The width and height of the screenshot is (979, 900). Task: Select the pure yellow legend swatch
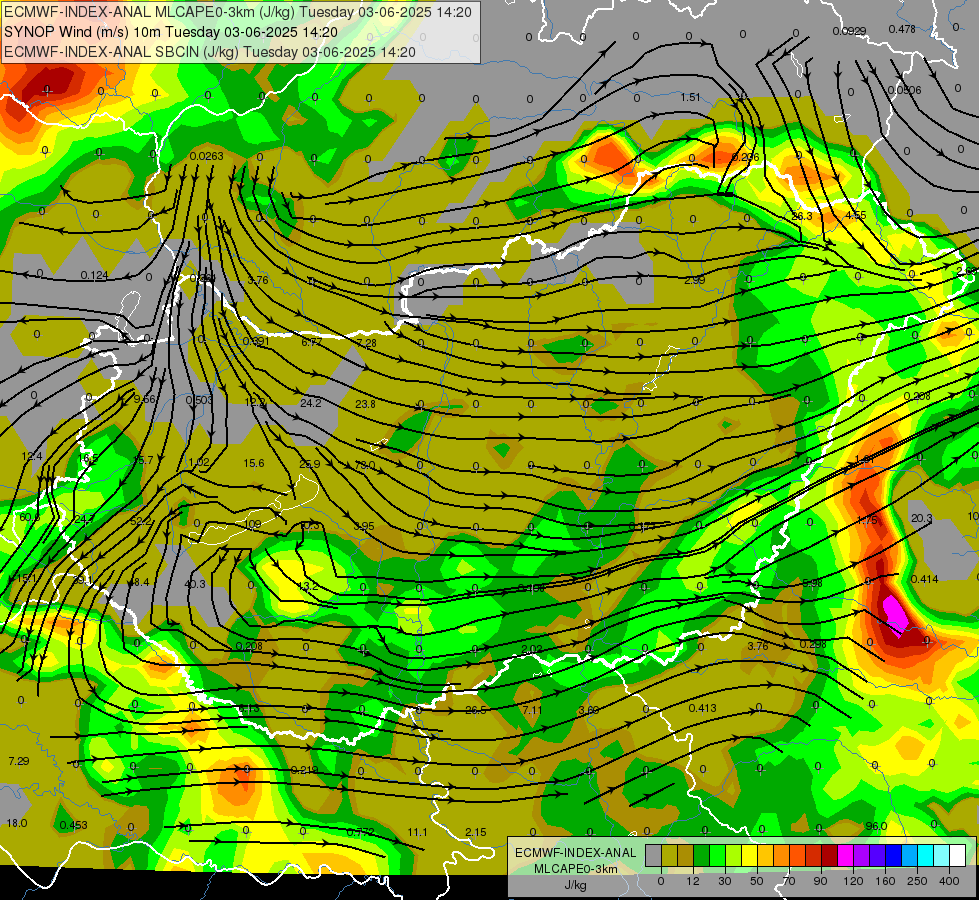tap(749, 856)
